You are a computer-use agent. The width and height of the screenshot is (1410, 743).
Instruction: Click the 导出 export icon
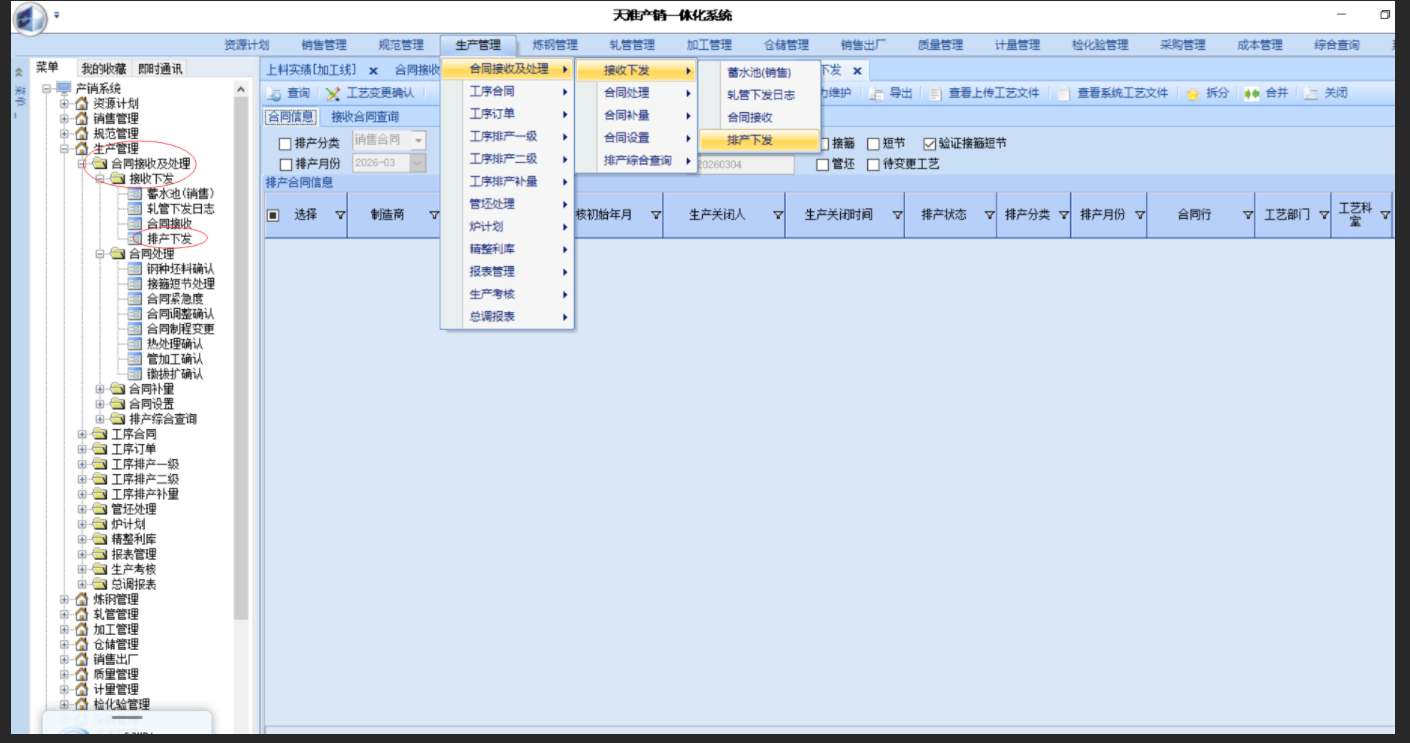coord(876,93)
